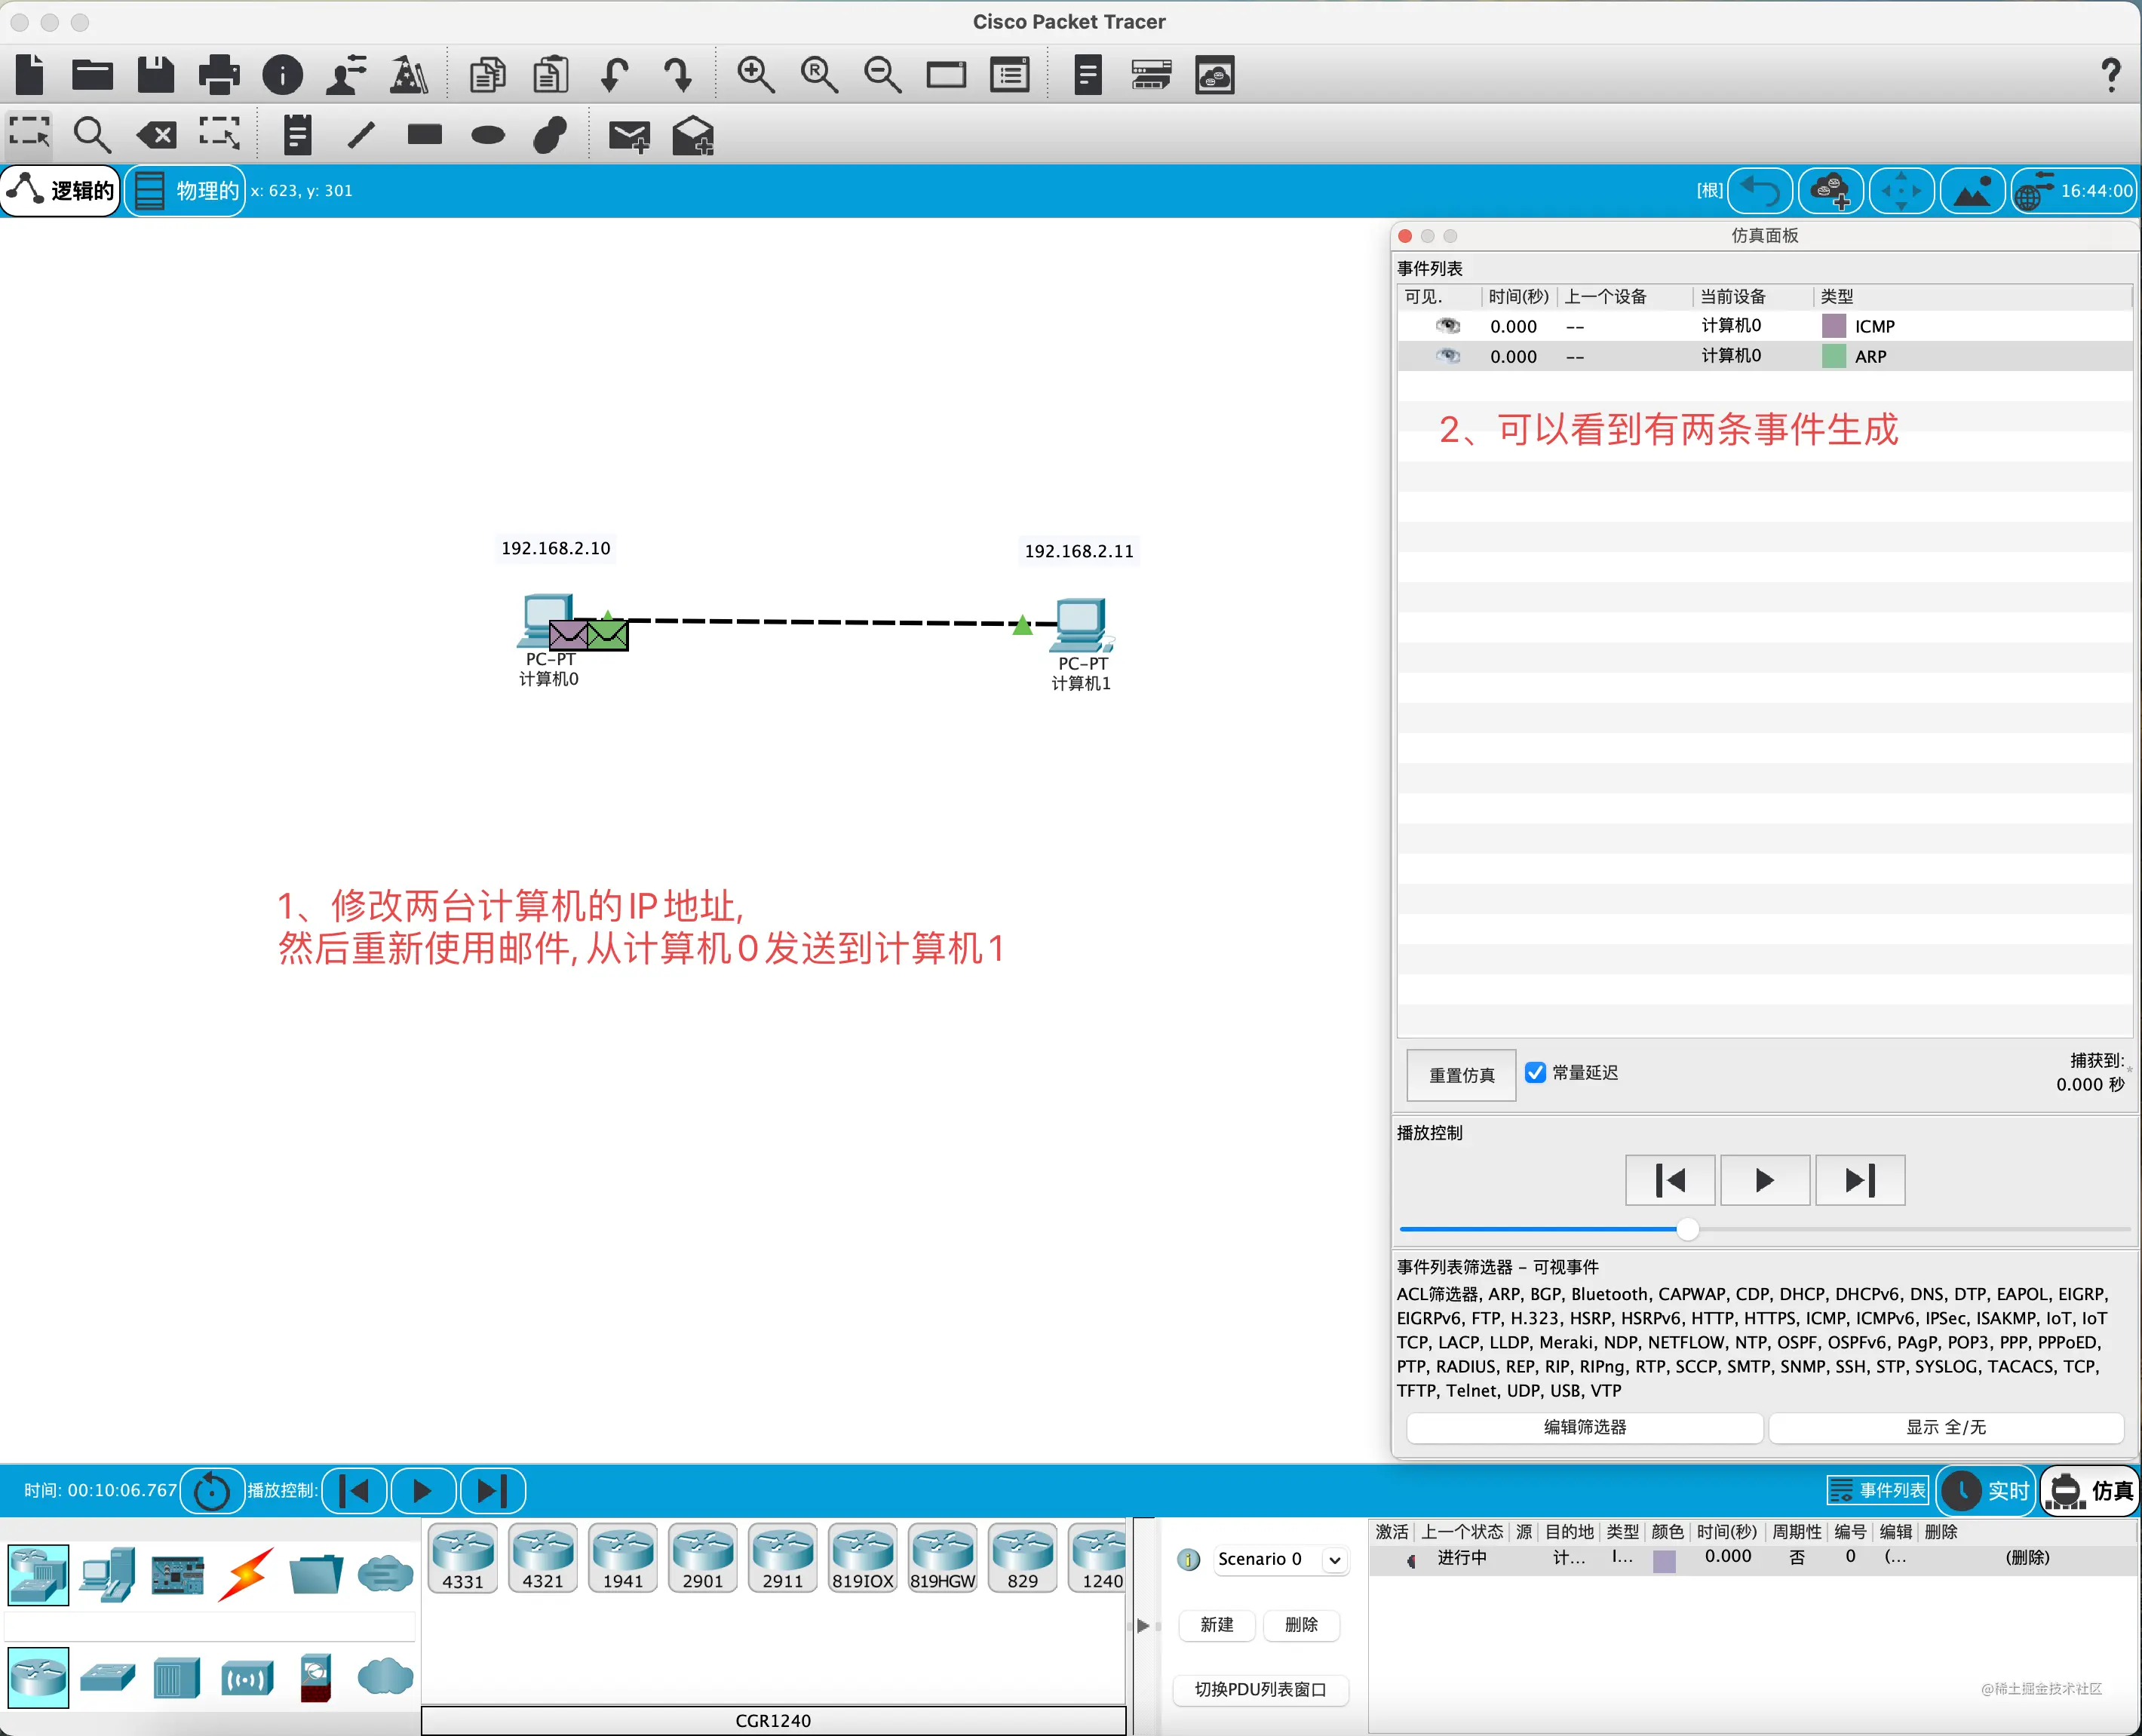Choose the Draw Line tool
This screenshot has width=2142, height=1736.
point(361,134)
